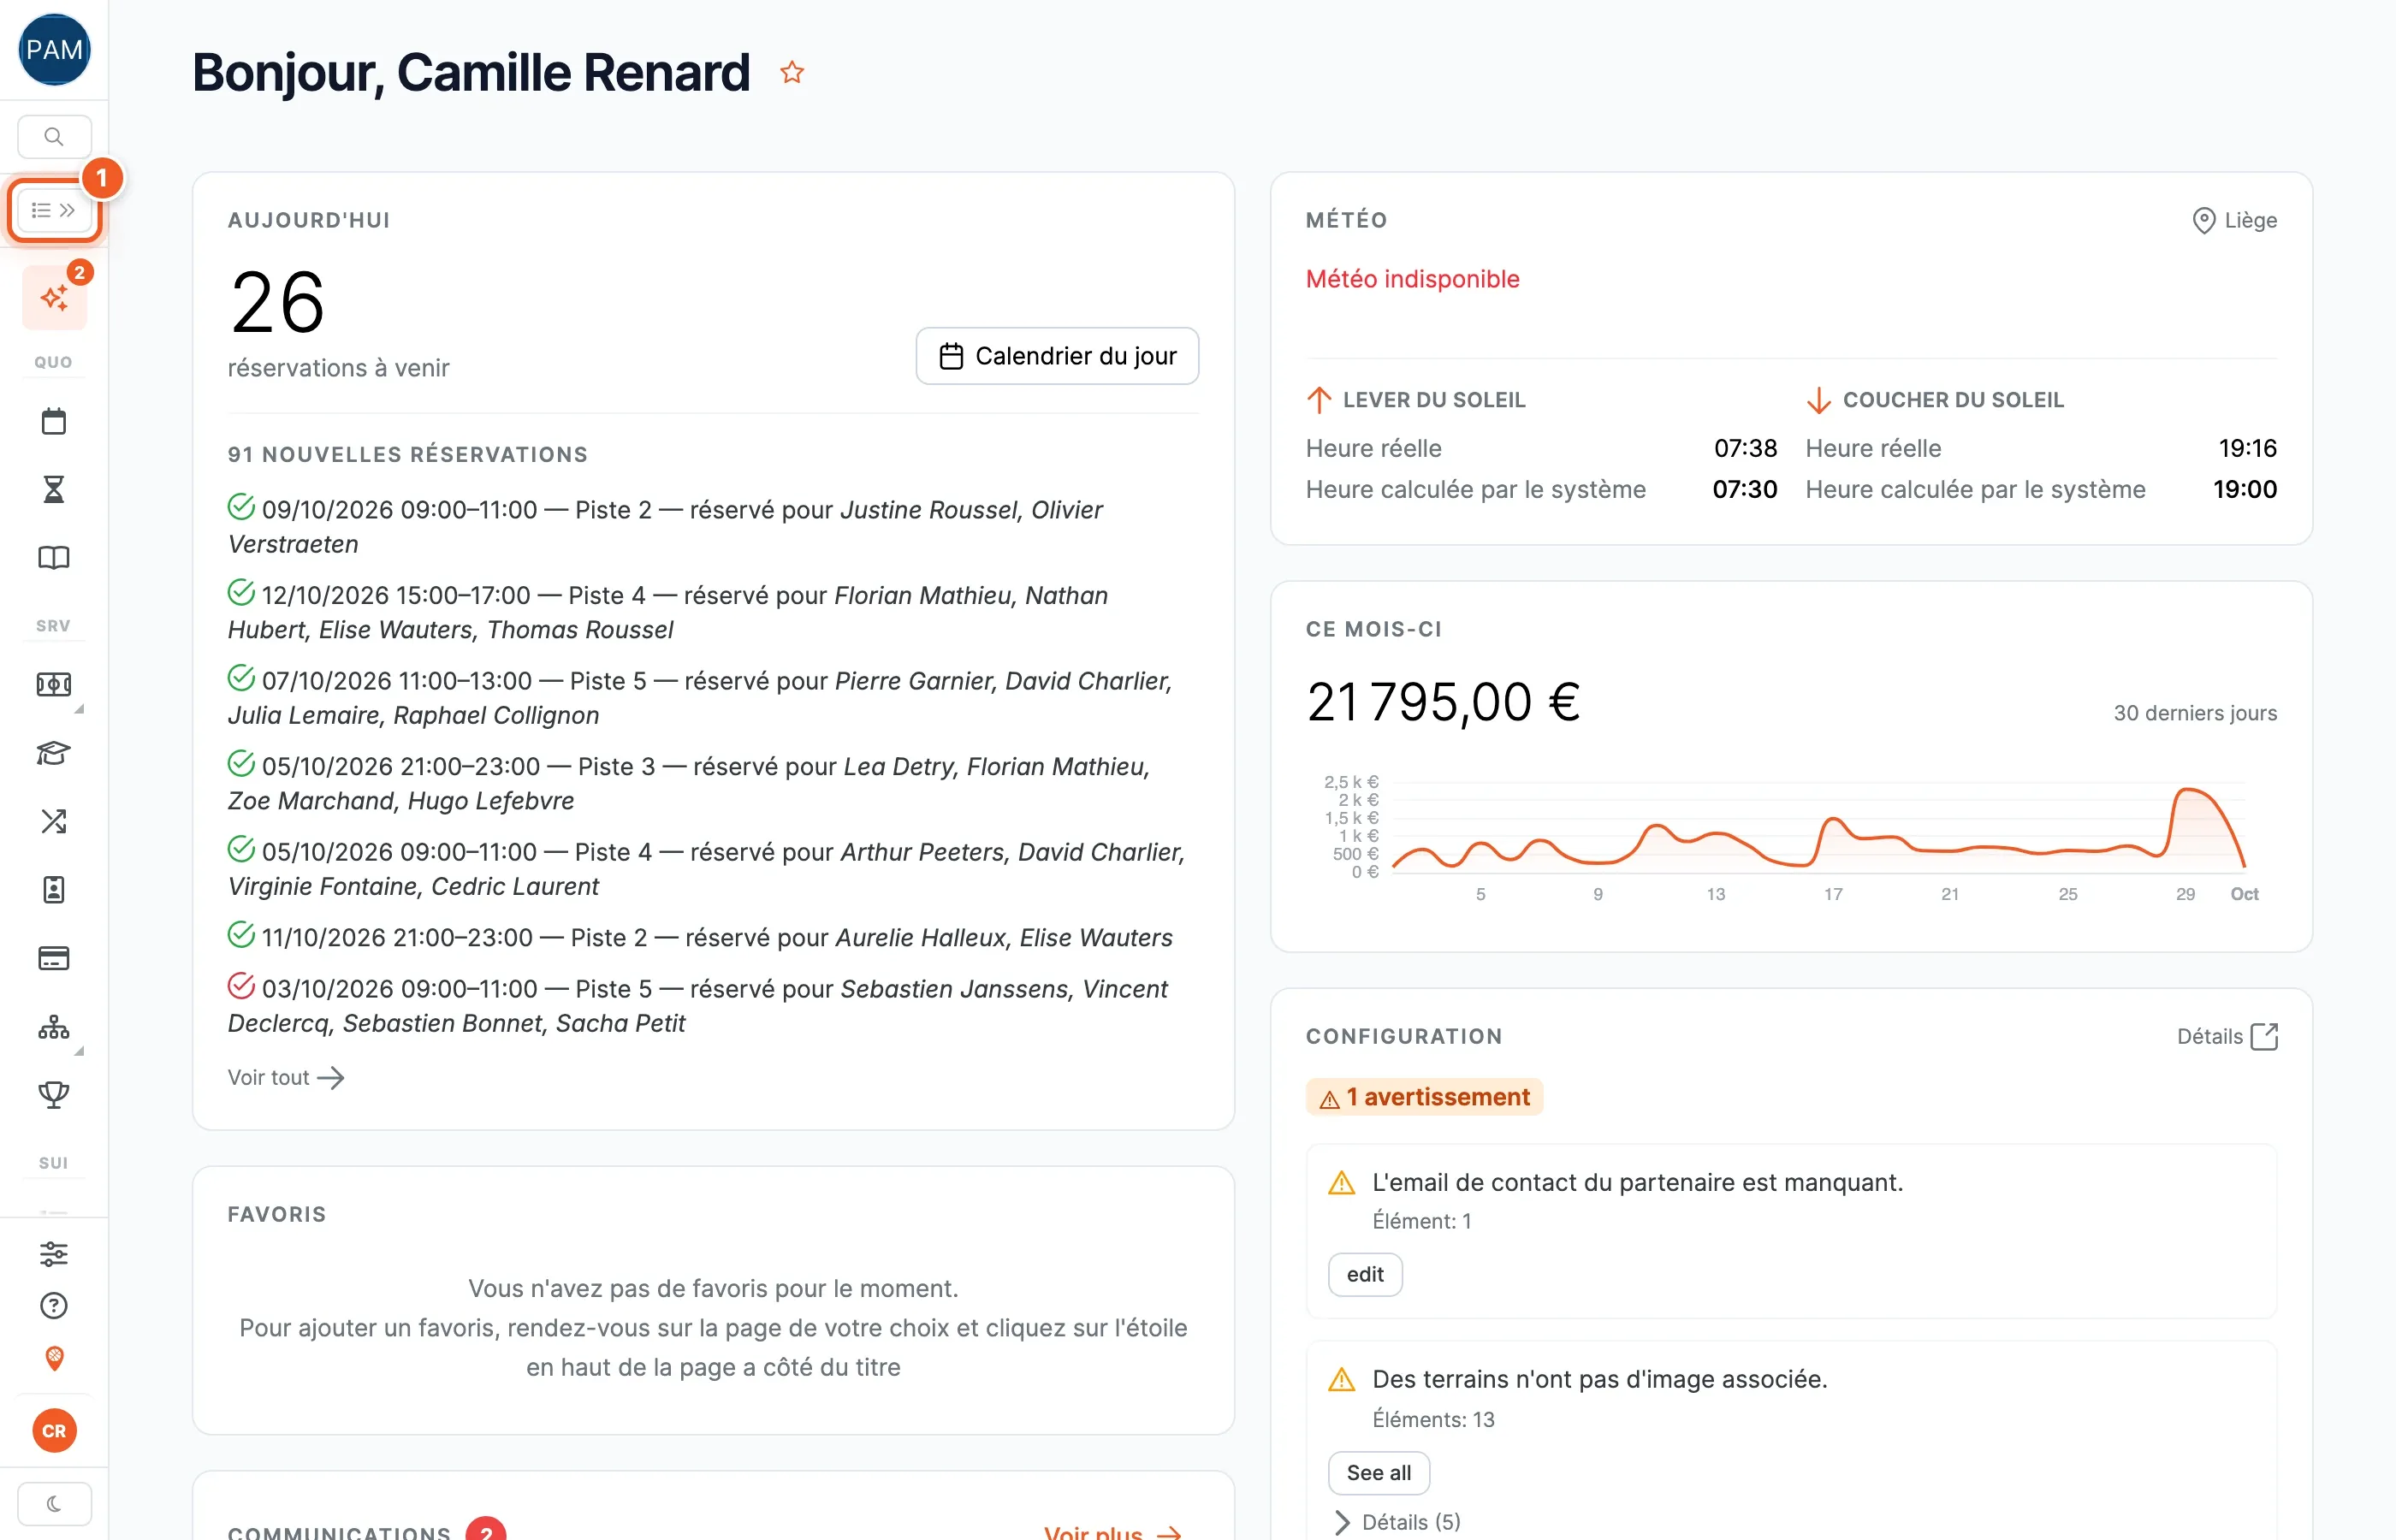The image size is (2396, 1540).
Task: Open the shuffle arrows icon in the sidebar
Action: (54, 821)
